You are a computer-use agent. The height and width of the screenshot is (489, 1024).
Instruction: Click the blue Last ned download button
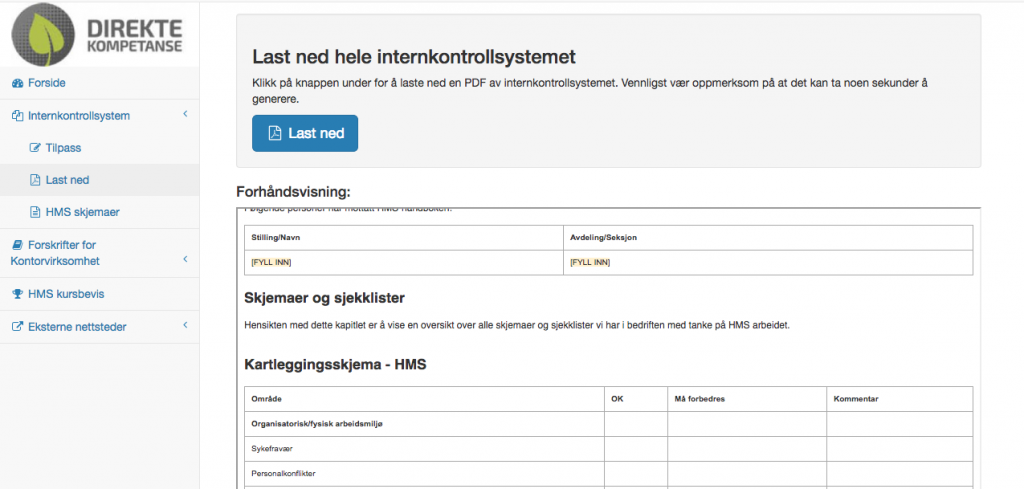point(305,133)
